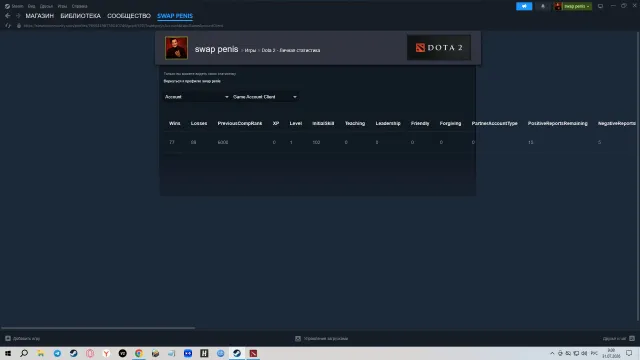Open Yandex Browser from the taskbar
The width and height of the screenshot is (640, 360).
click(106, 353)
